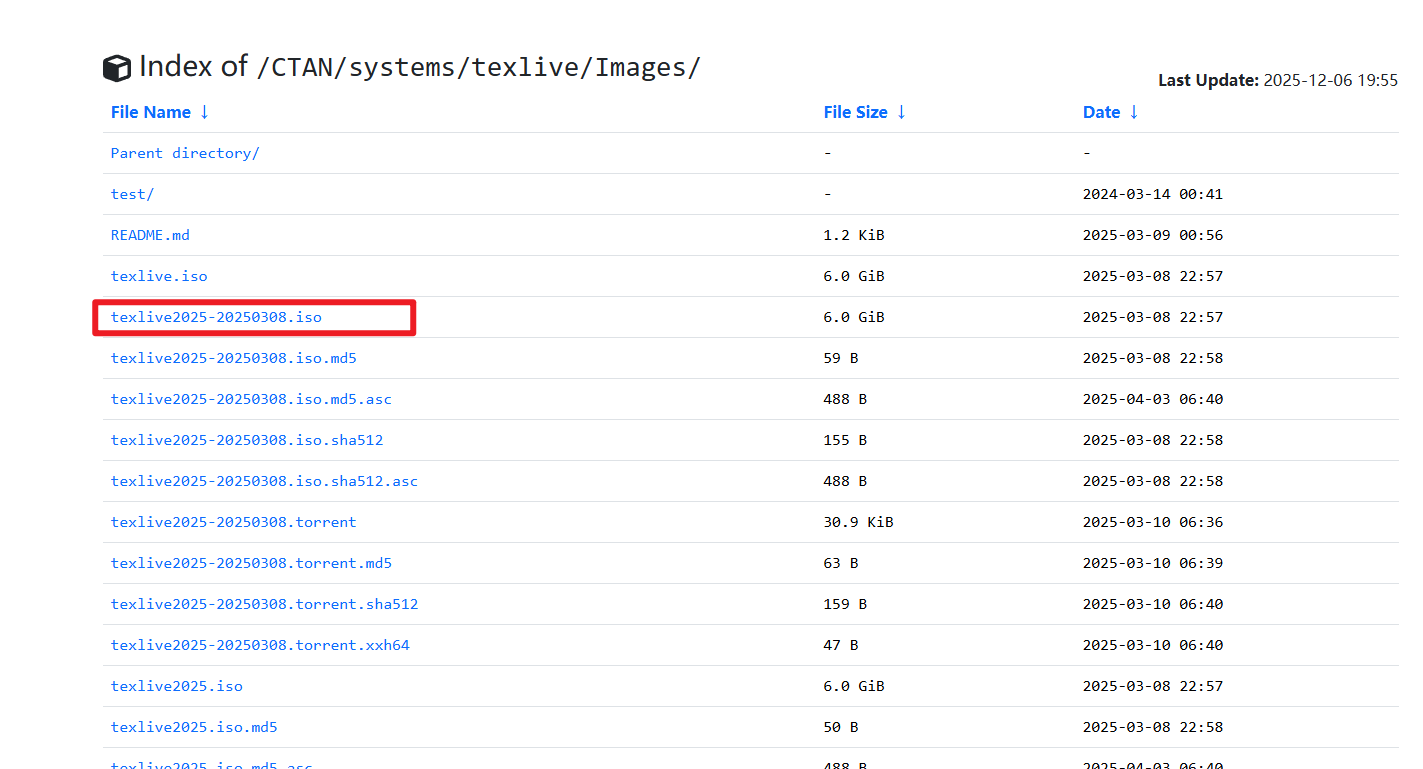Viewport: 1423px width, 769px height.
Task: Click the box icon beside Index of
Action: 117,68
